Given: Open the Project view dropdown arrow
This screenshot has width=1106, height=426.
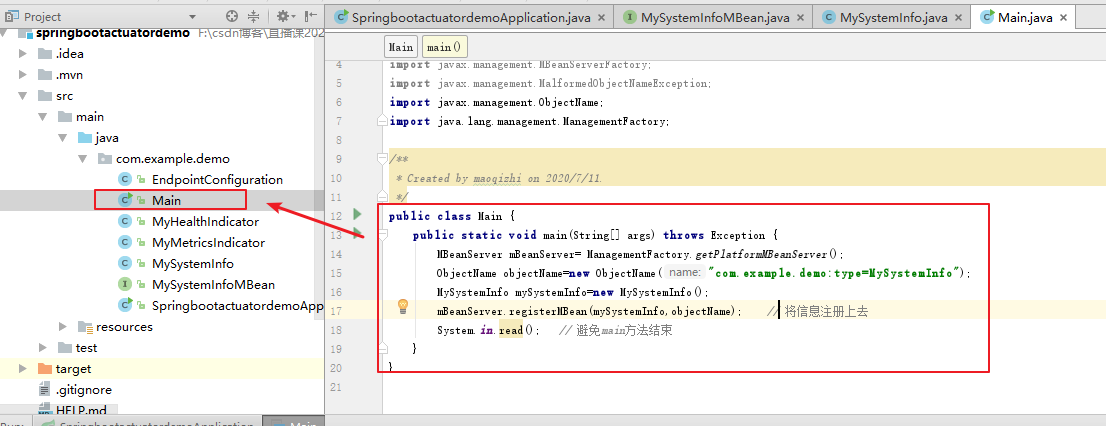Looking at the screenshot, I should pos(193,17).
